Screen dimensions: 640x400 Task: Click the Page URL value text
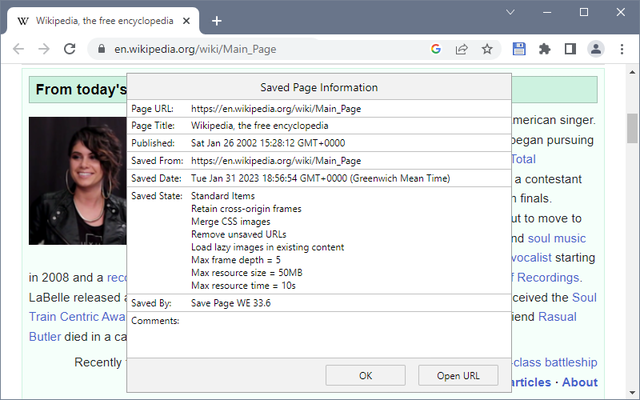click(x=276, y=109)
